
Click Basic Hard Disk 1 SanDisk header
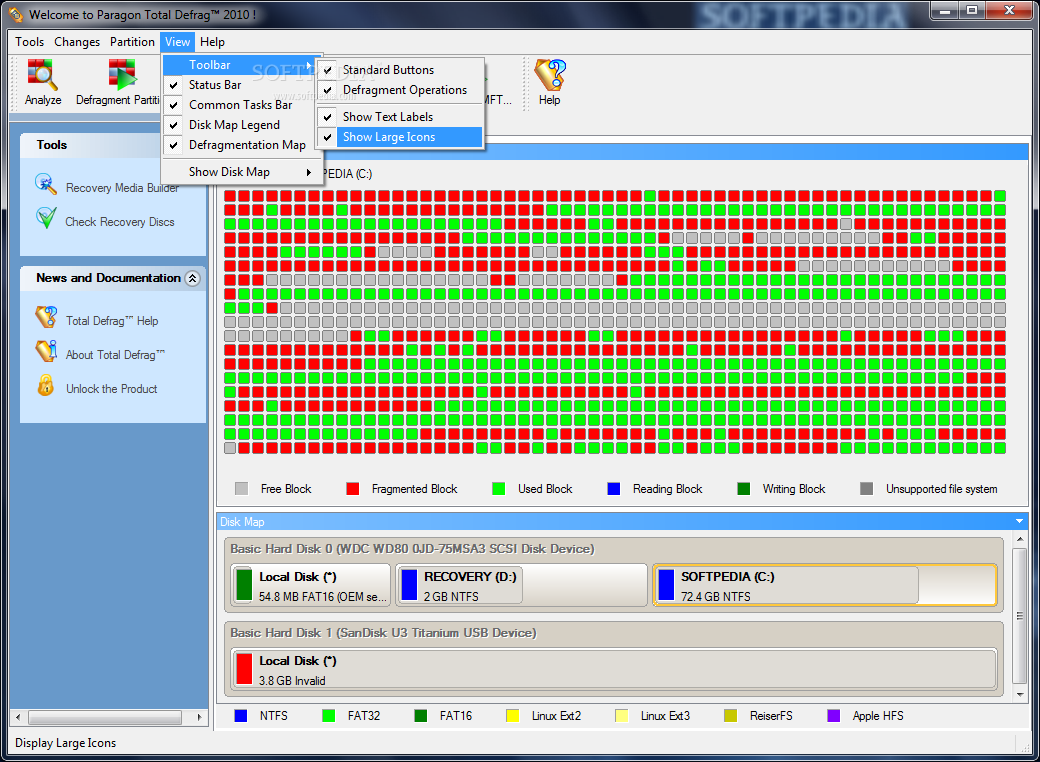(x=383, y=633)
